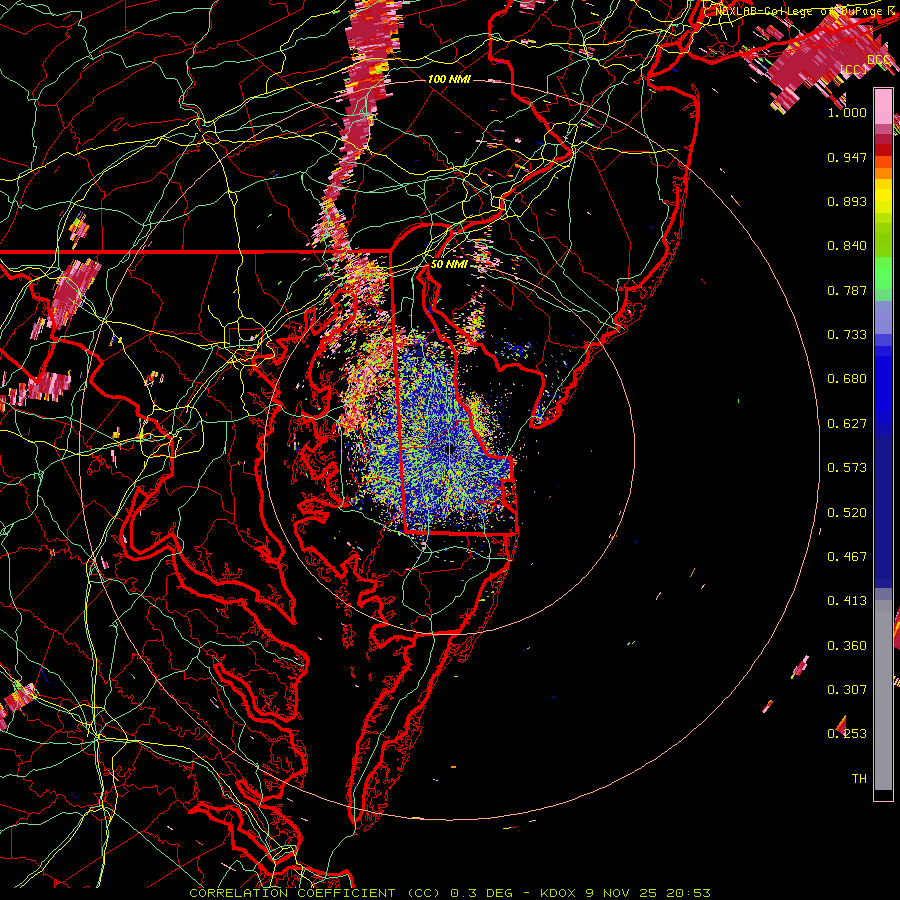Select the 0.893 scale value
The height and width of the screenshot is (900, 900).
847,201
